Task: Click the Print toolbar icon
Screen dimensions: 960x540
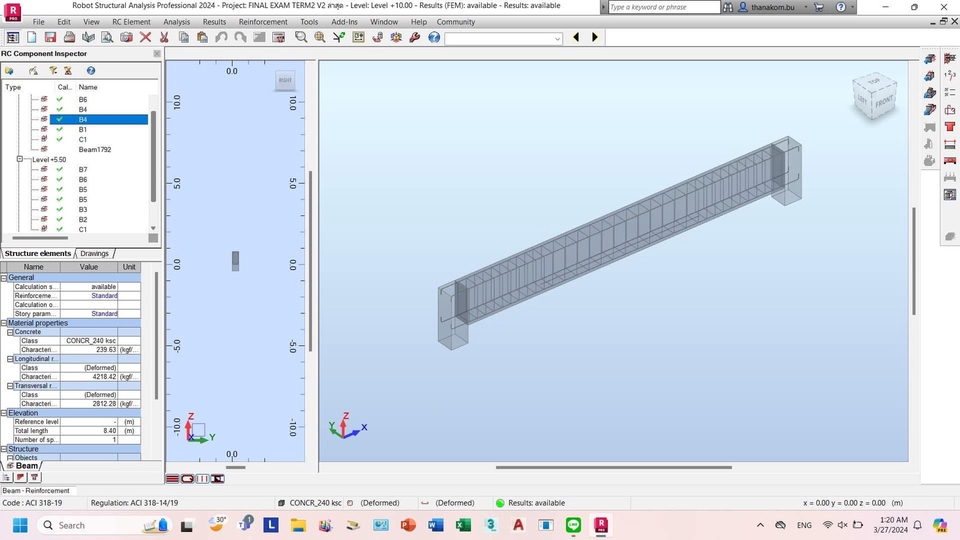Action: click(x=68, y=38)
